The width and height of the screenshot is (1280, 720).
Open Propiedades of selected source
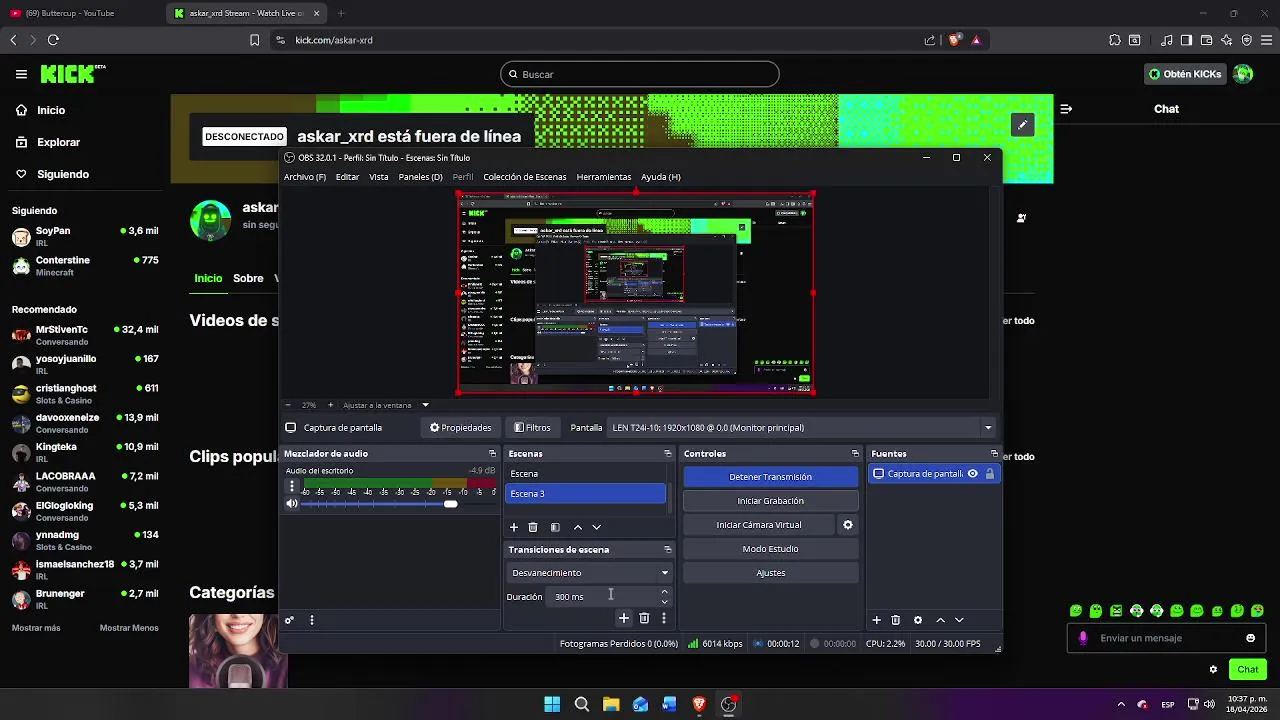point(461,428)
